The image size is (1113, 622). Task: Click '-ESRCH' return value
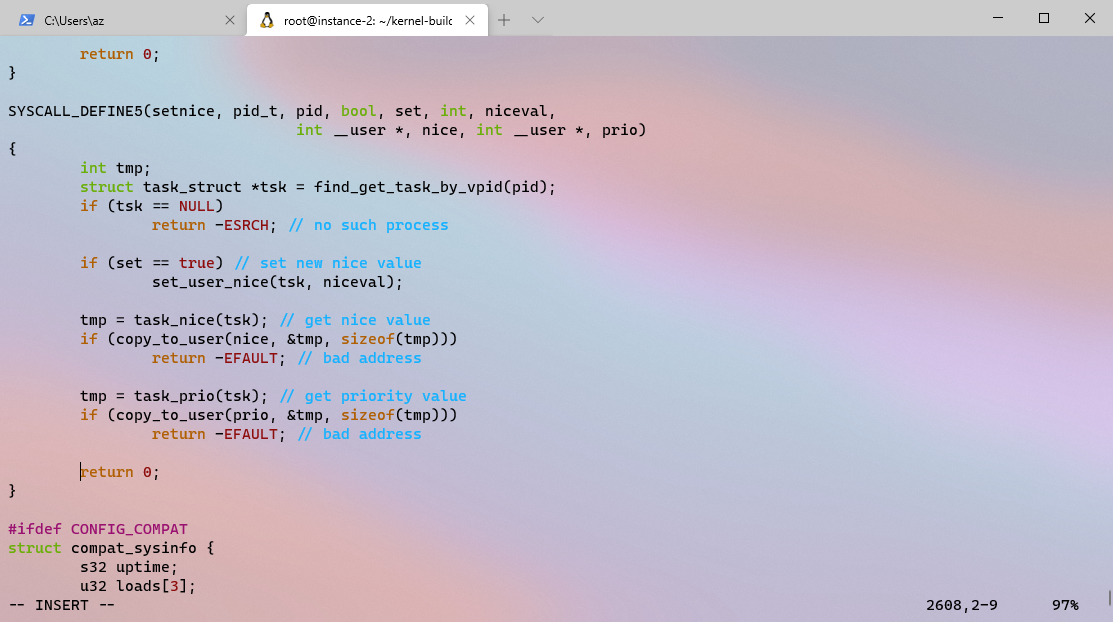coord(241,225)
